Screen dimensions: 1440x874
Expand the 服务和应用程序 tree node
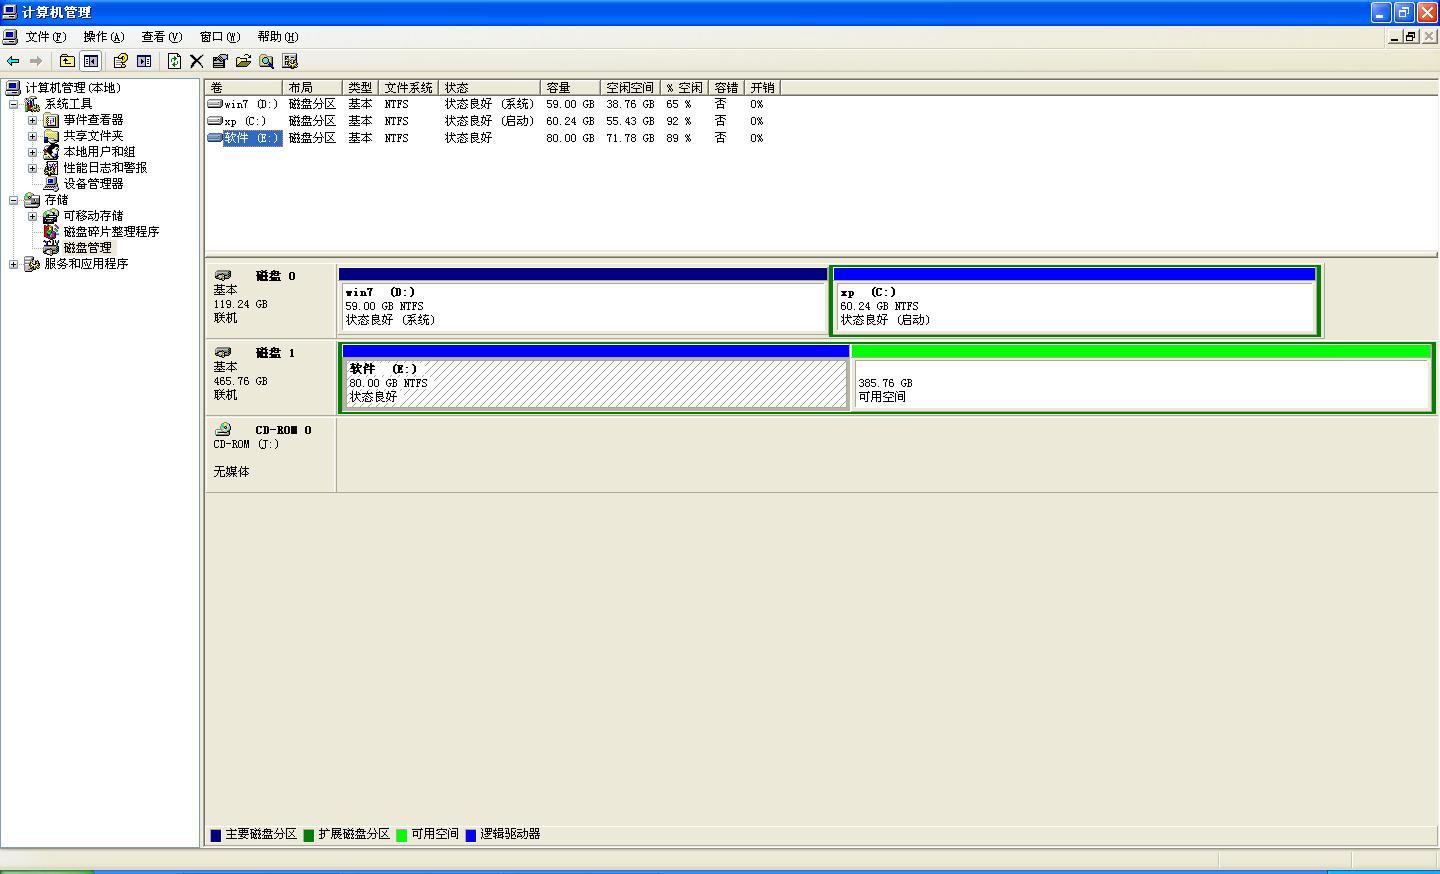[x=14, y=264]
